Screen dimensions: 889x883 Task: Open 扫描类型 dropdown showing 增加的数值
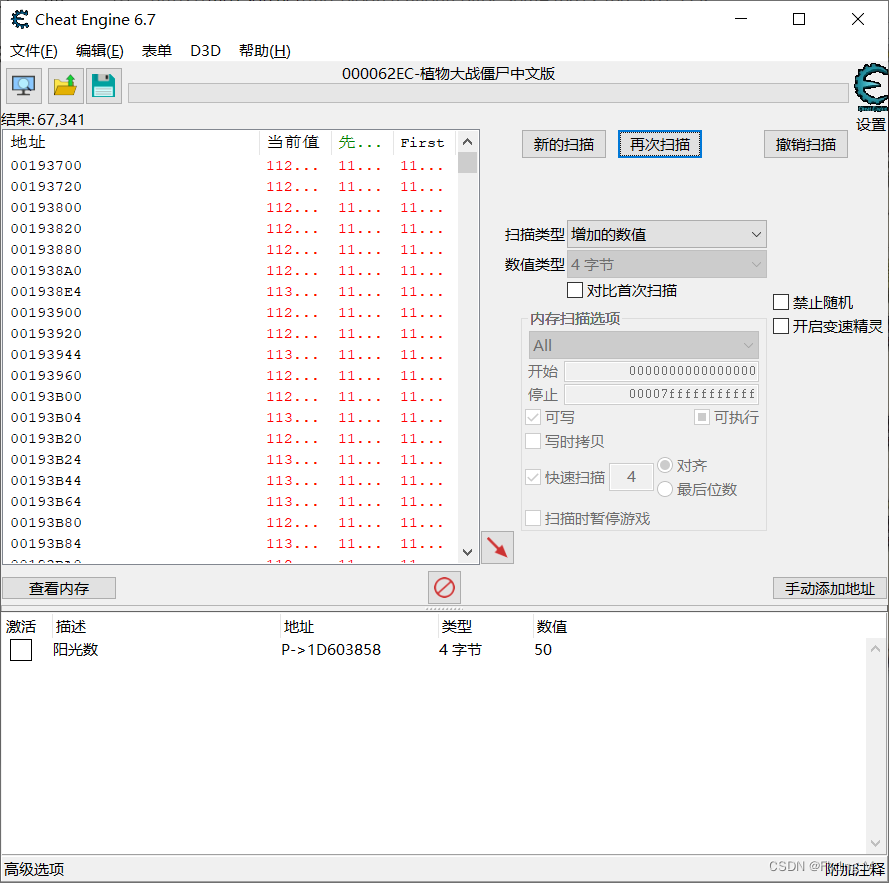pos(667,234)
